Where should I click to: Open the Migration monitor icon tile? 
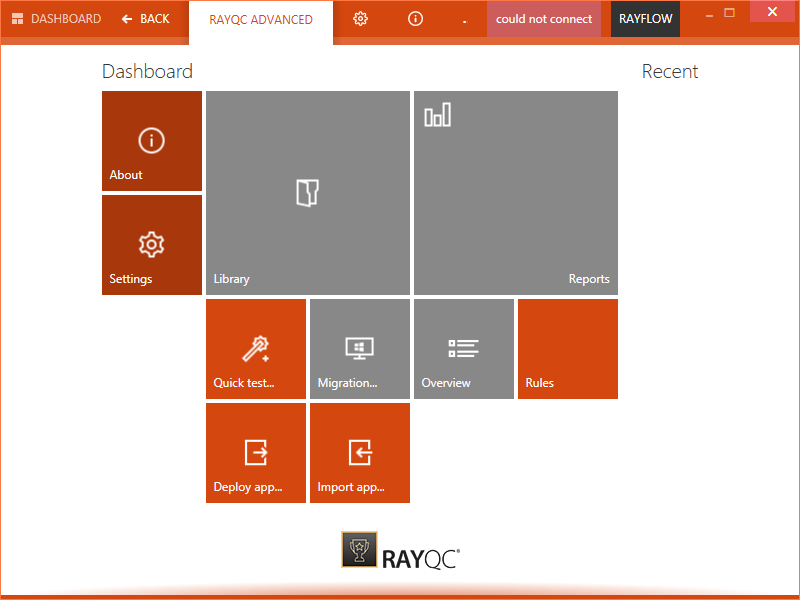tap(359, 348)
